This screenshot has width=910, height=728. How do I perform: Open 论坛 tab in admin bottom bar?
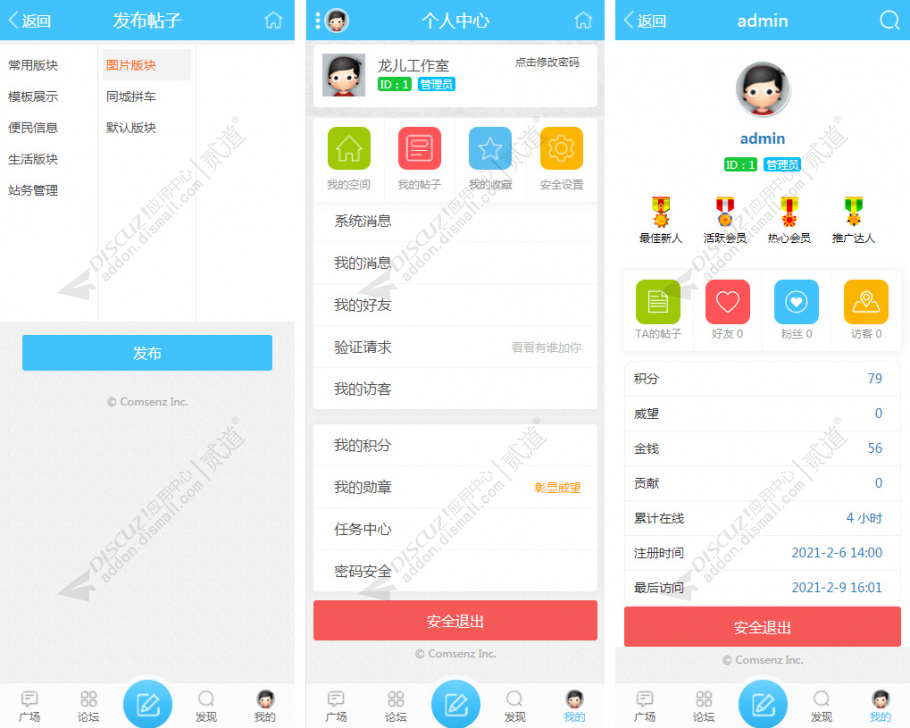(704, 706)
